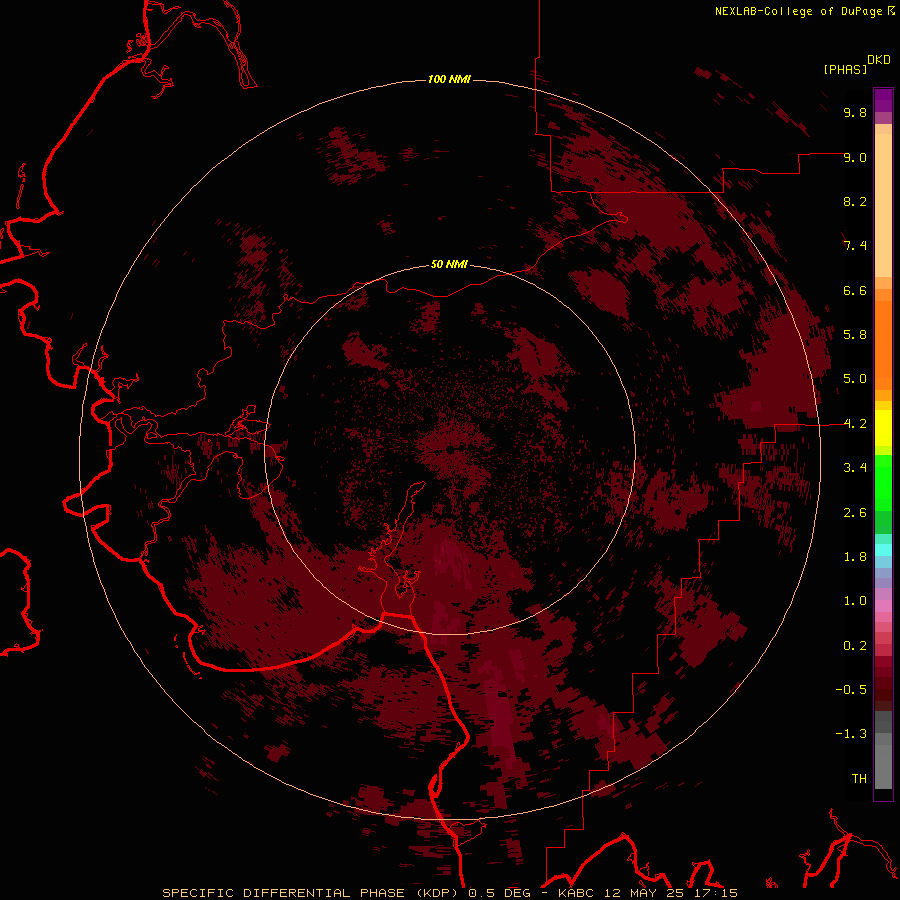The width and height of the screenshot is (900, 900).
Task: Click the 'NEXLAB-College of DuPage' header text
Action: 798,11
